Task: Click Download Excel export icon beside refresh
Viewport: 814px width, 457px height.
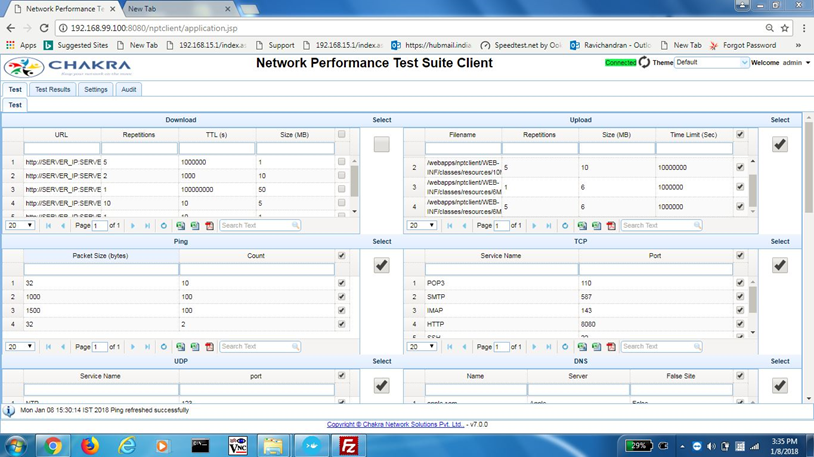Action: pyautogui.click(x=180, y=225)
